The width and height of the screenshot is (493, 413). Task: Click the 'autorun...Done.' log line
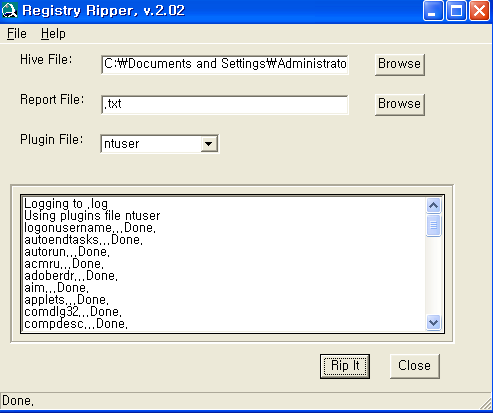67,252
